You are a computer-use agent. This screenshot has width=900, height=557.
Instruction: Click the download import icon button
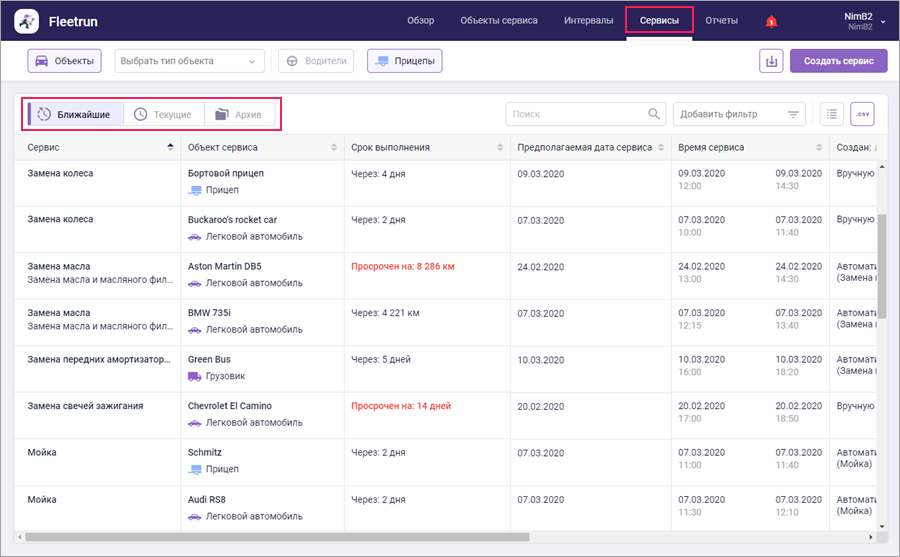[771, 61]
